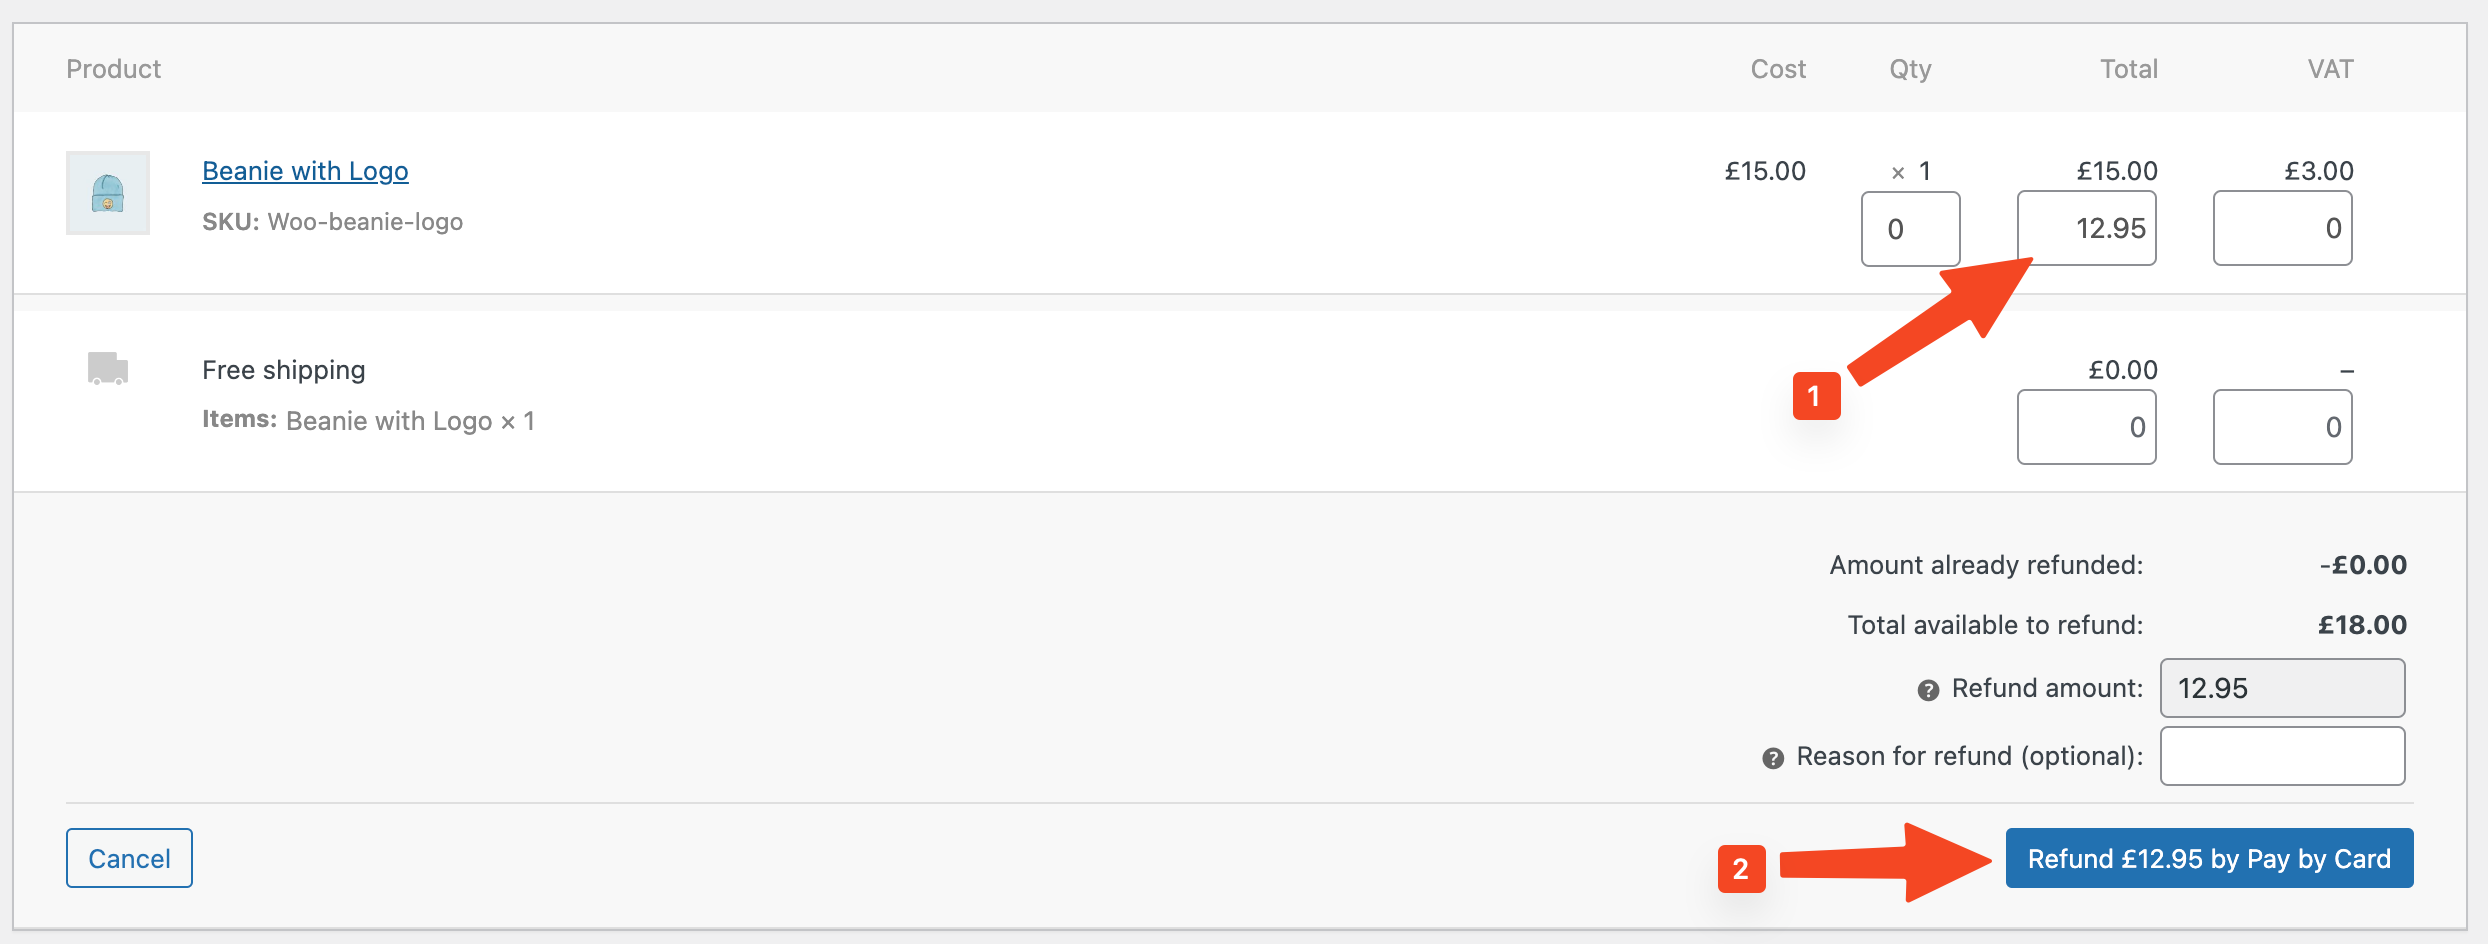Viewport: 2488px width, 944px height.
Task: Click the Beanie with Logo product thumbnail
Action: click(x=108, y=193)
